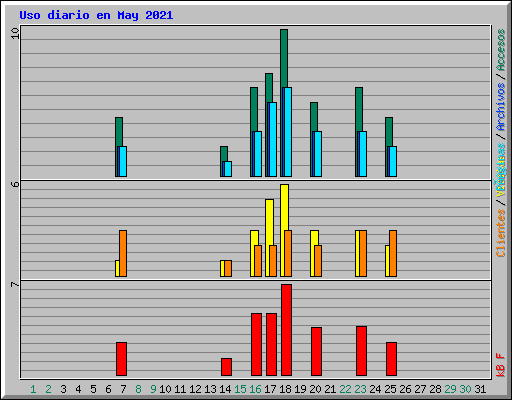The width and height of the screenshot is (512, 400).
Task: Click day label '20' on the axis
Action: [315, 389]
